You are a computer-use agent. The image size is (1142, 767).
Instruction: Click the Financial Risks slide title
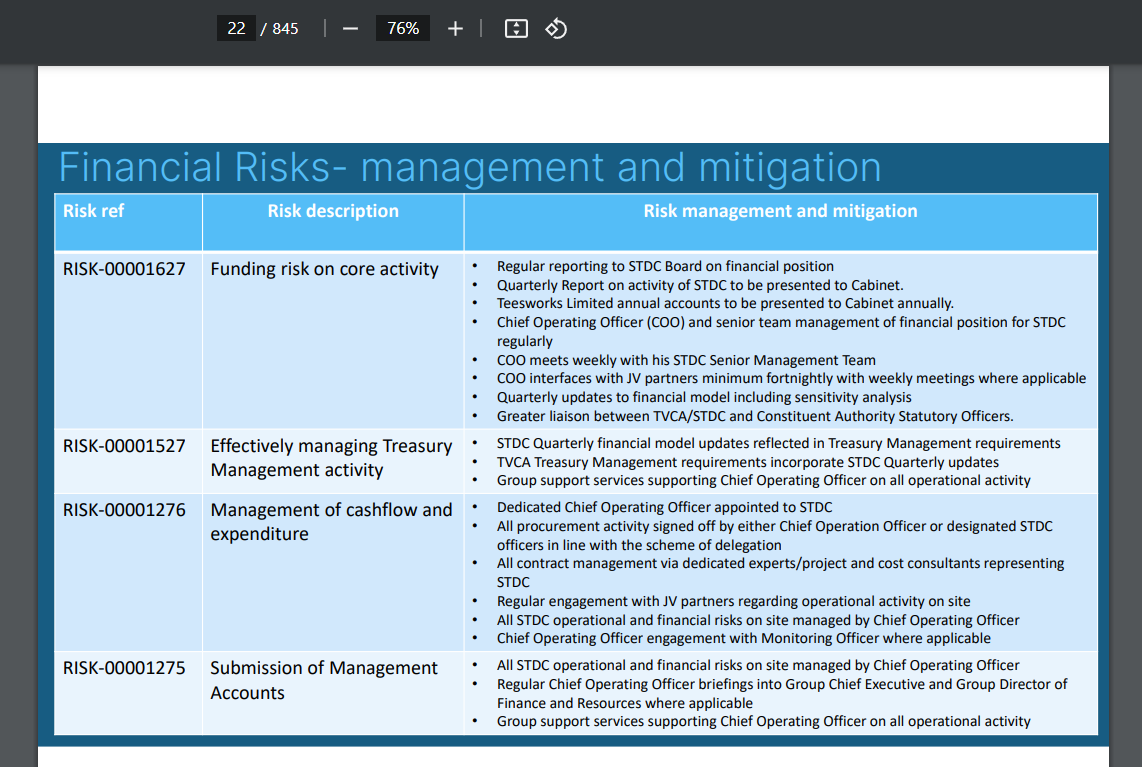[469, 167]
